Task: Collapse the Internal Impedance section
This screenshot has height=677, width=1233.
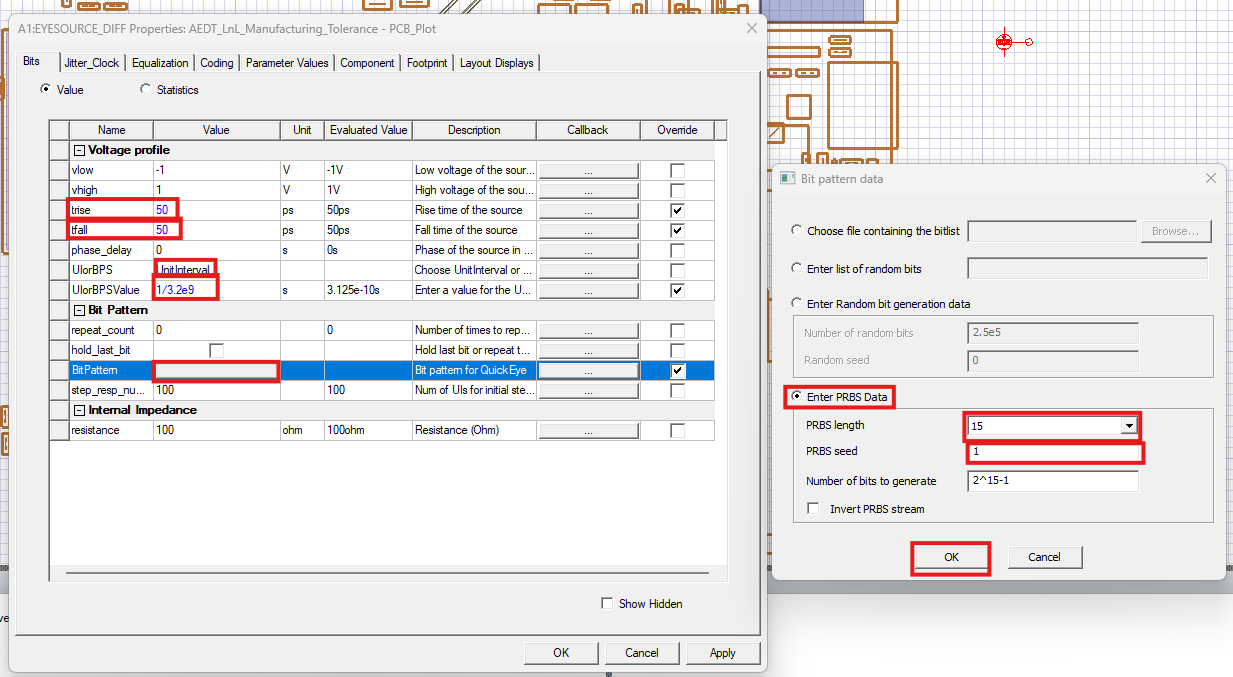Action: [80, 410]
